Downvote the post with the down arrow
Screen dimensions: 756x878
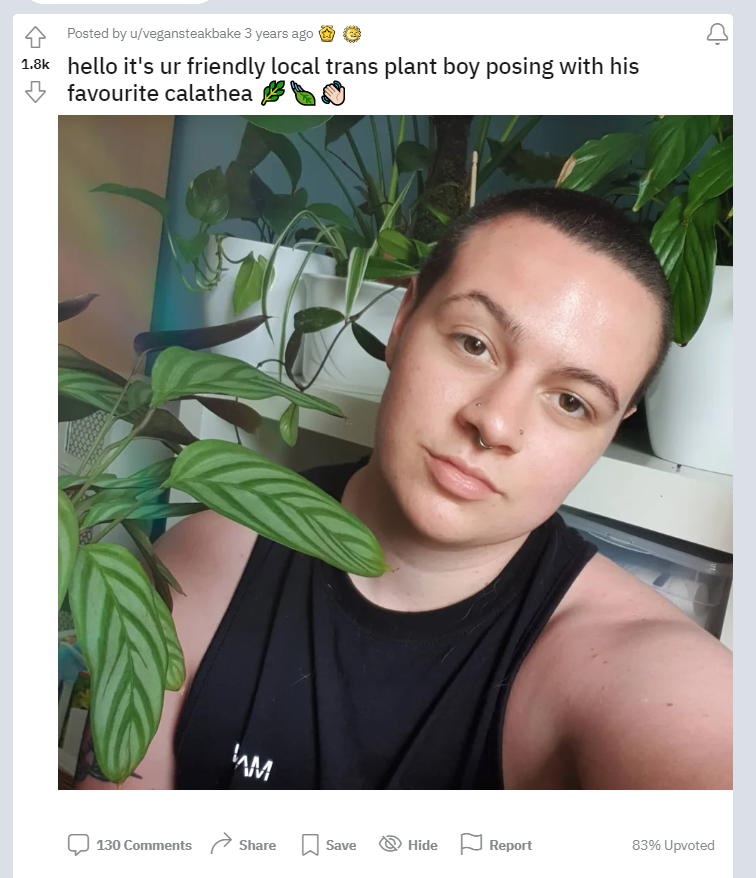35,91
